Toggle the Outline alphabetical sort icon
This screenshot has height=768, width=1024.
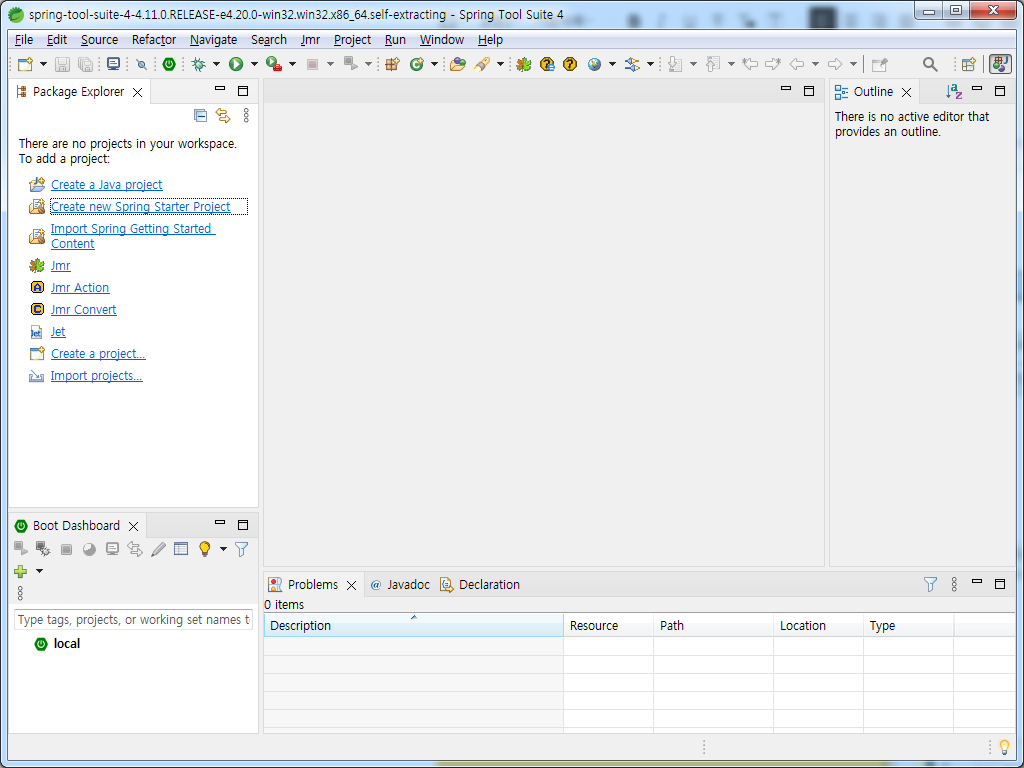953,91
